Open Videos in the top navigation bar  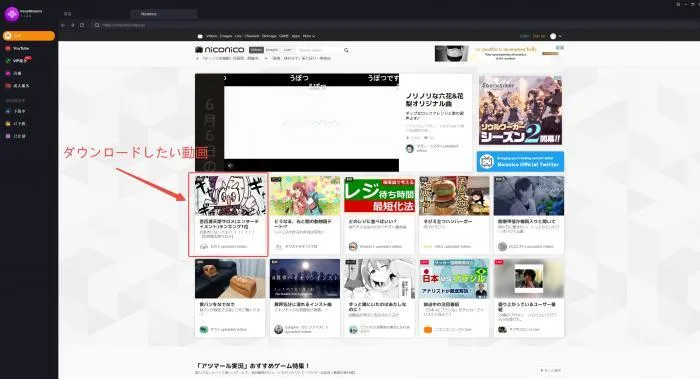coord(211,36)
